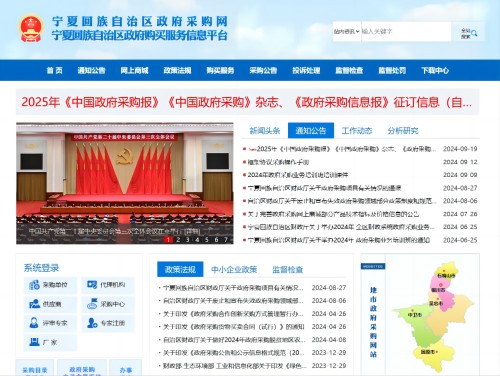500x376 pixels.
Task: Open the 采购中心 login entry
Action: click(108, 304)
